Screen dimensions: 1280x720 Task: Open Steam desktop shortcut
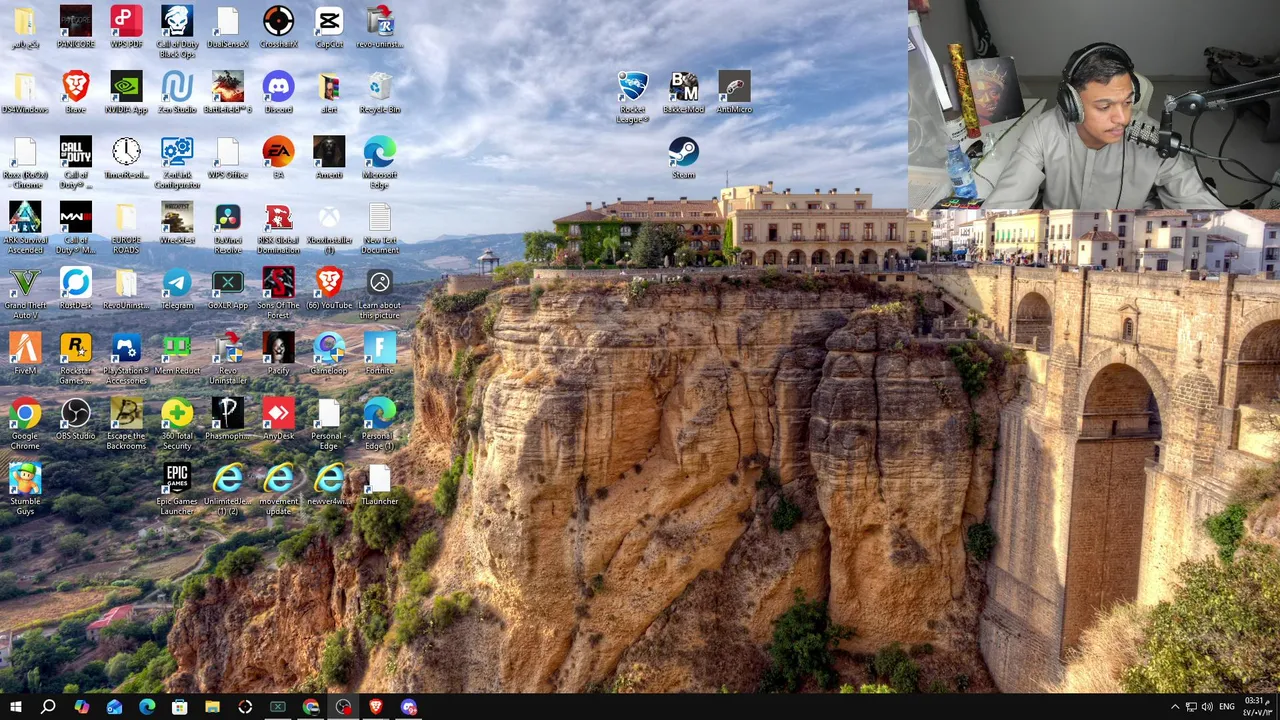tap(683, 157)
